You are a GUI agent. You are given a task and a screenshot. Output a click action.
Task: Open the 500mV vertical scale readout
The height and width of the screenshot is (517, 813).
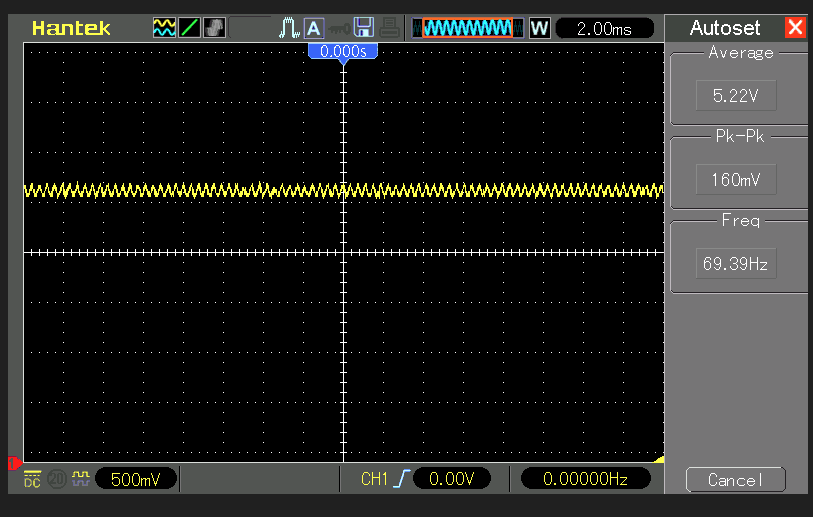click(x=136, y=480)
